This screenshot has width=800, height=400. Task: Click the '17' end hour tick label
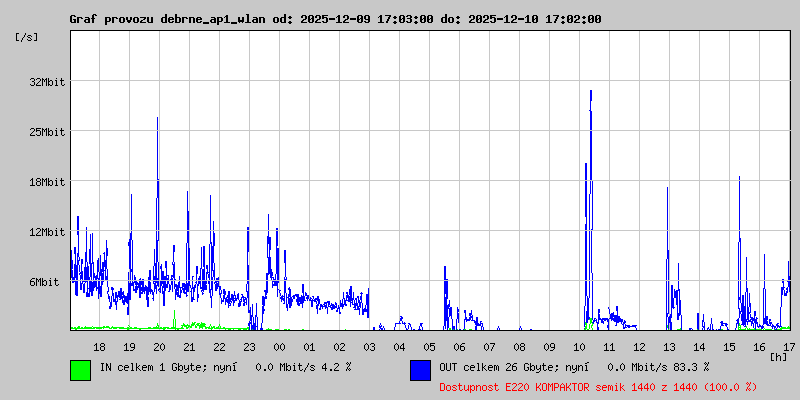[x=789, y=347]
